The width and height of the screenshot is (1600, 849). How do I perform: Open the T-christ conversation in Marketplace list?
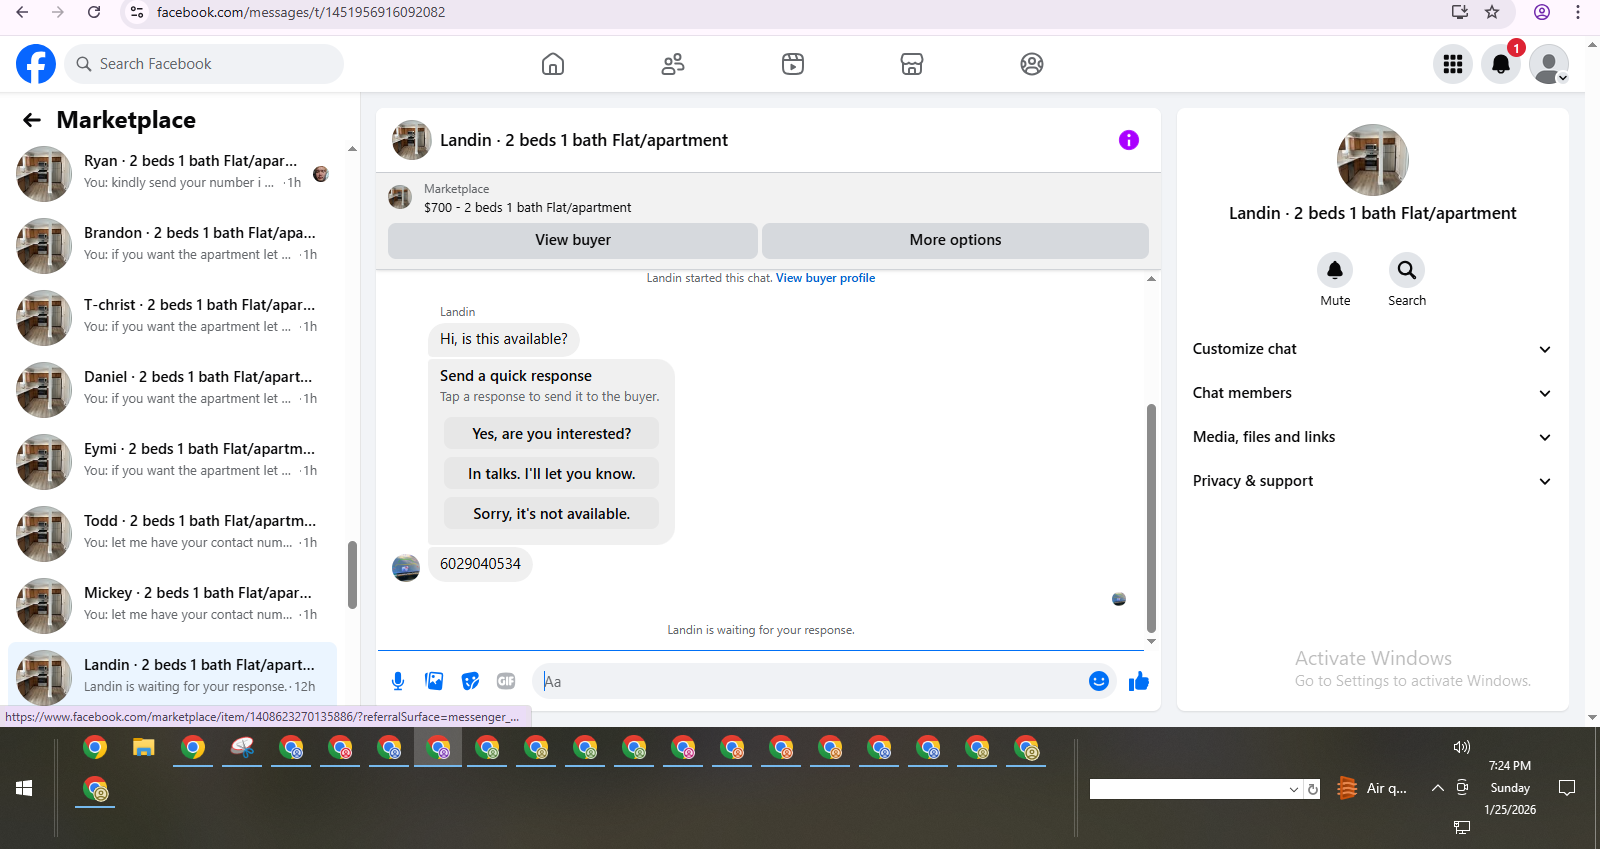click(x=172, y=318)
